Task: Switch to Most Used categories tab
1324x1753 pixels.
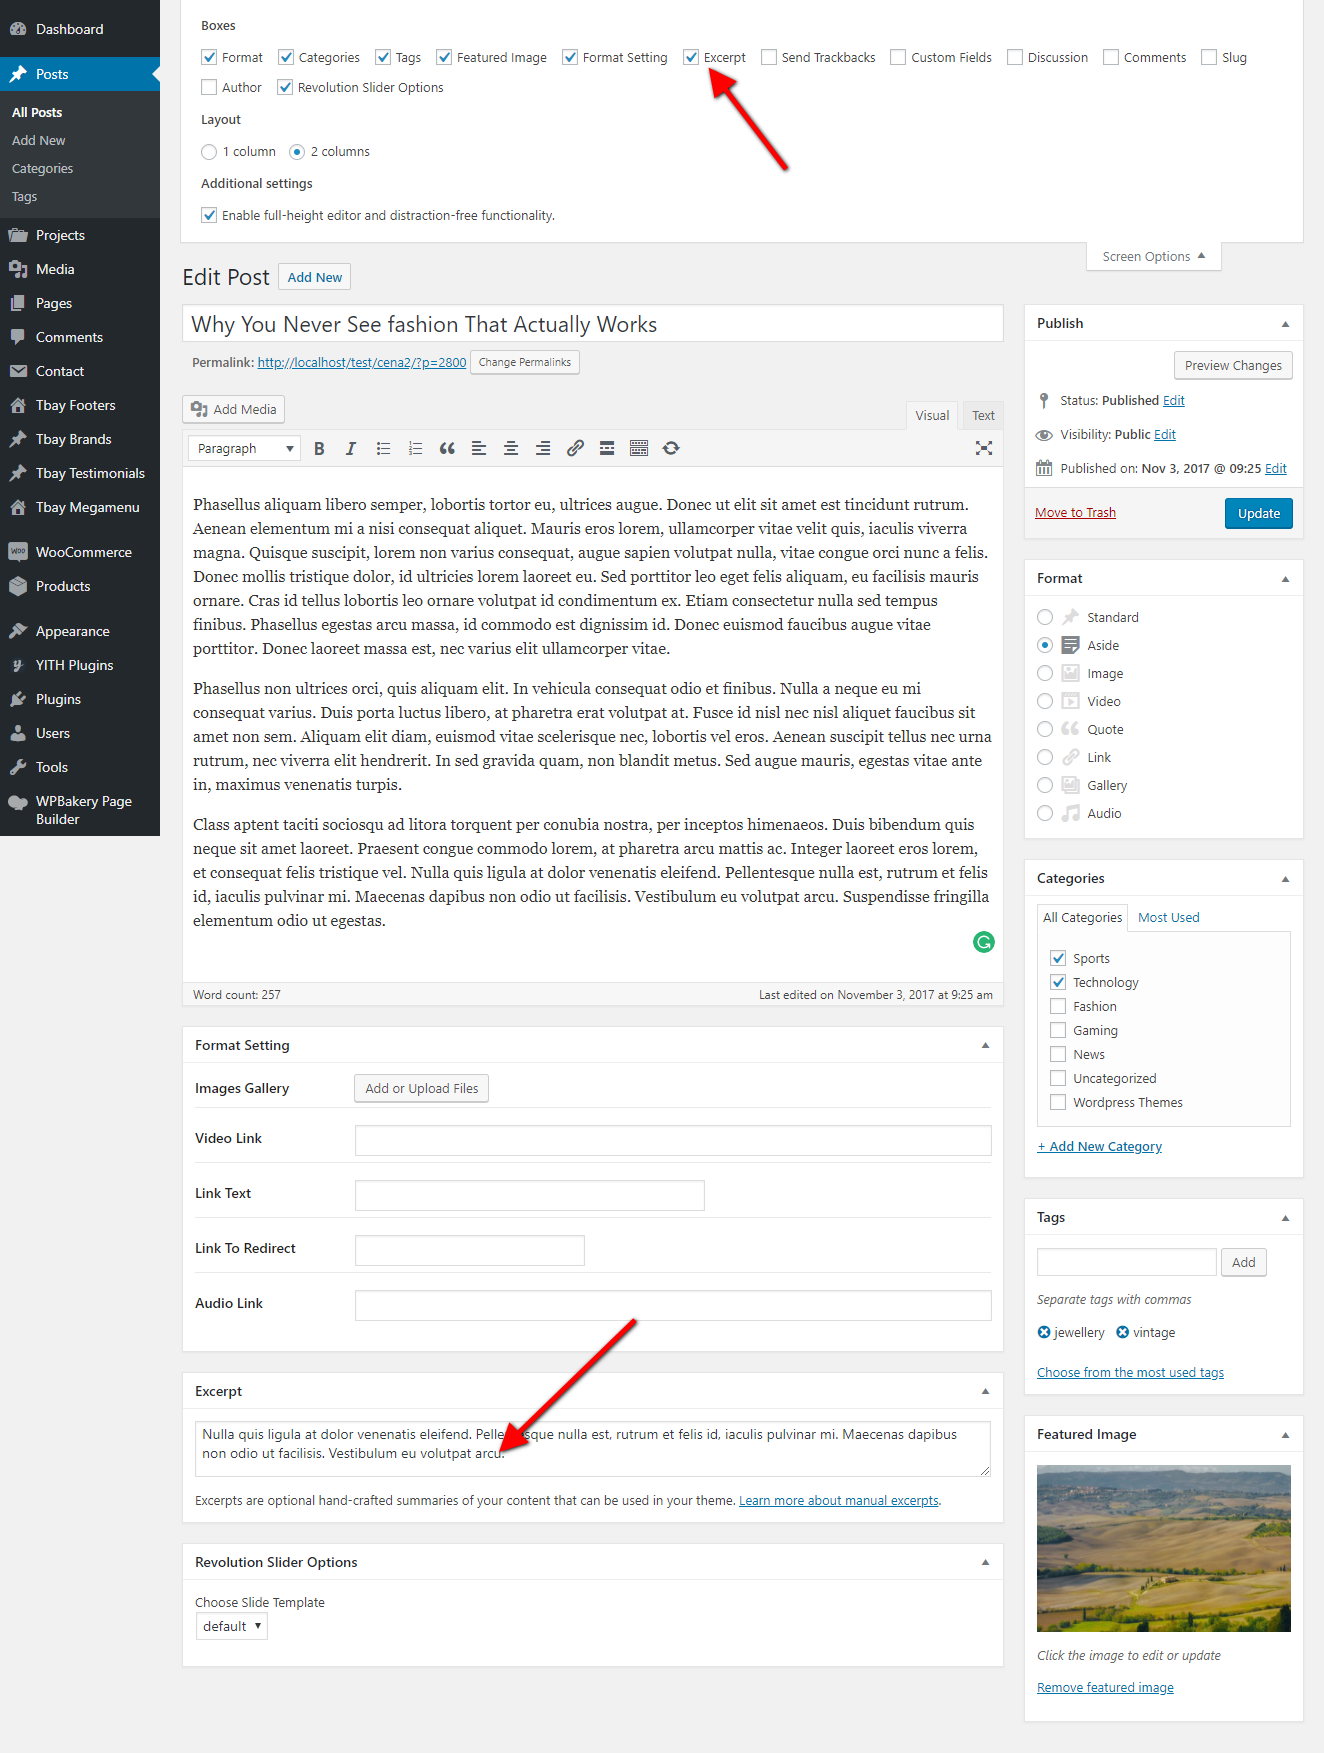Action: coord(1168,918)
